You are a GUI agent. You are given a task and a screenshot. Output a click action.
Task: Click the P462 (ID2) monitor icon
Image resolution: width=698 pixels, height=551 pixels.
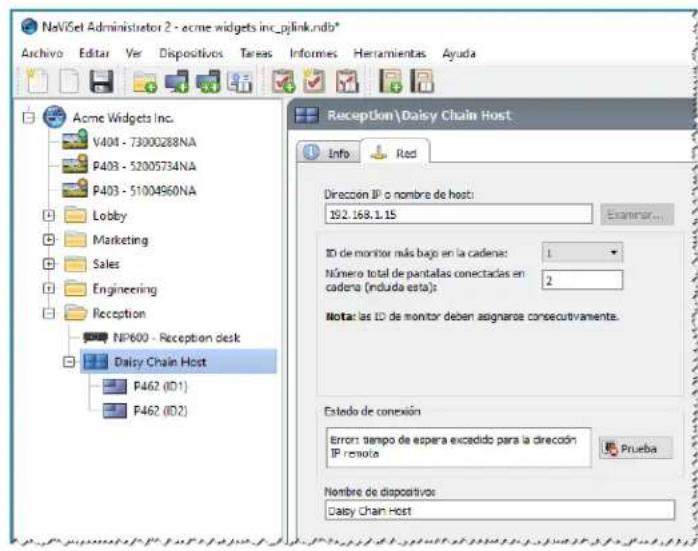[x=114, y=410]
